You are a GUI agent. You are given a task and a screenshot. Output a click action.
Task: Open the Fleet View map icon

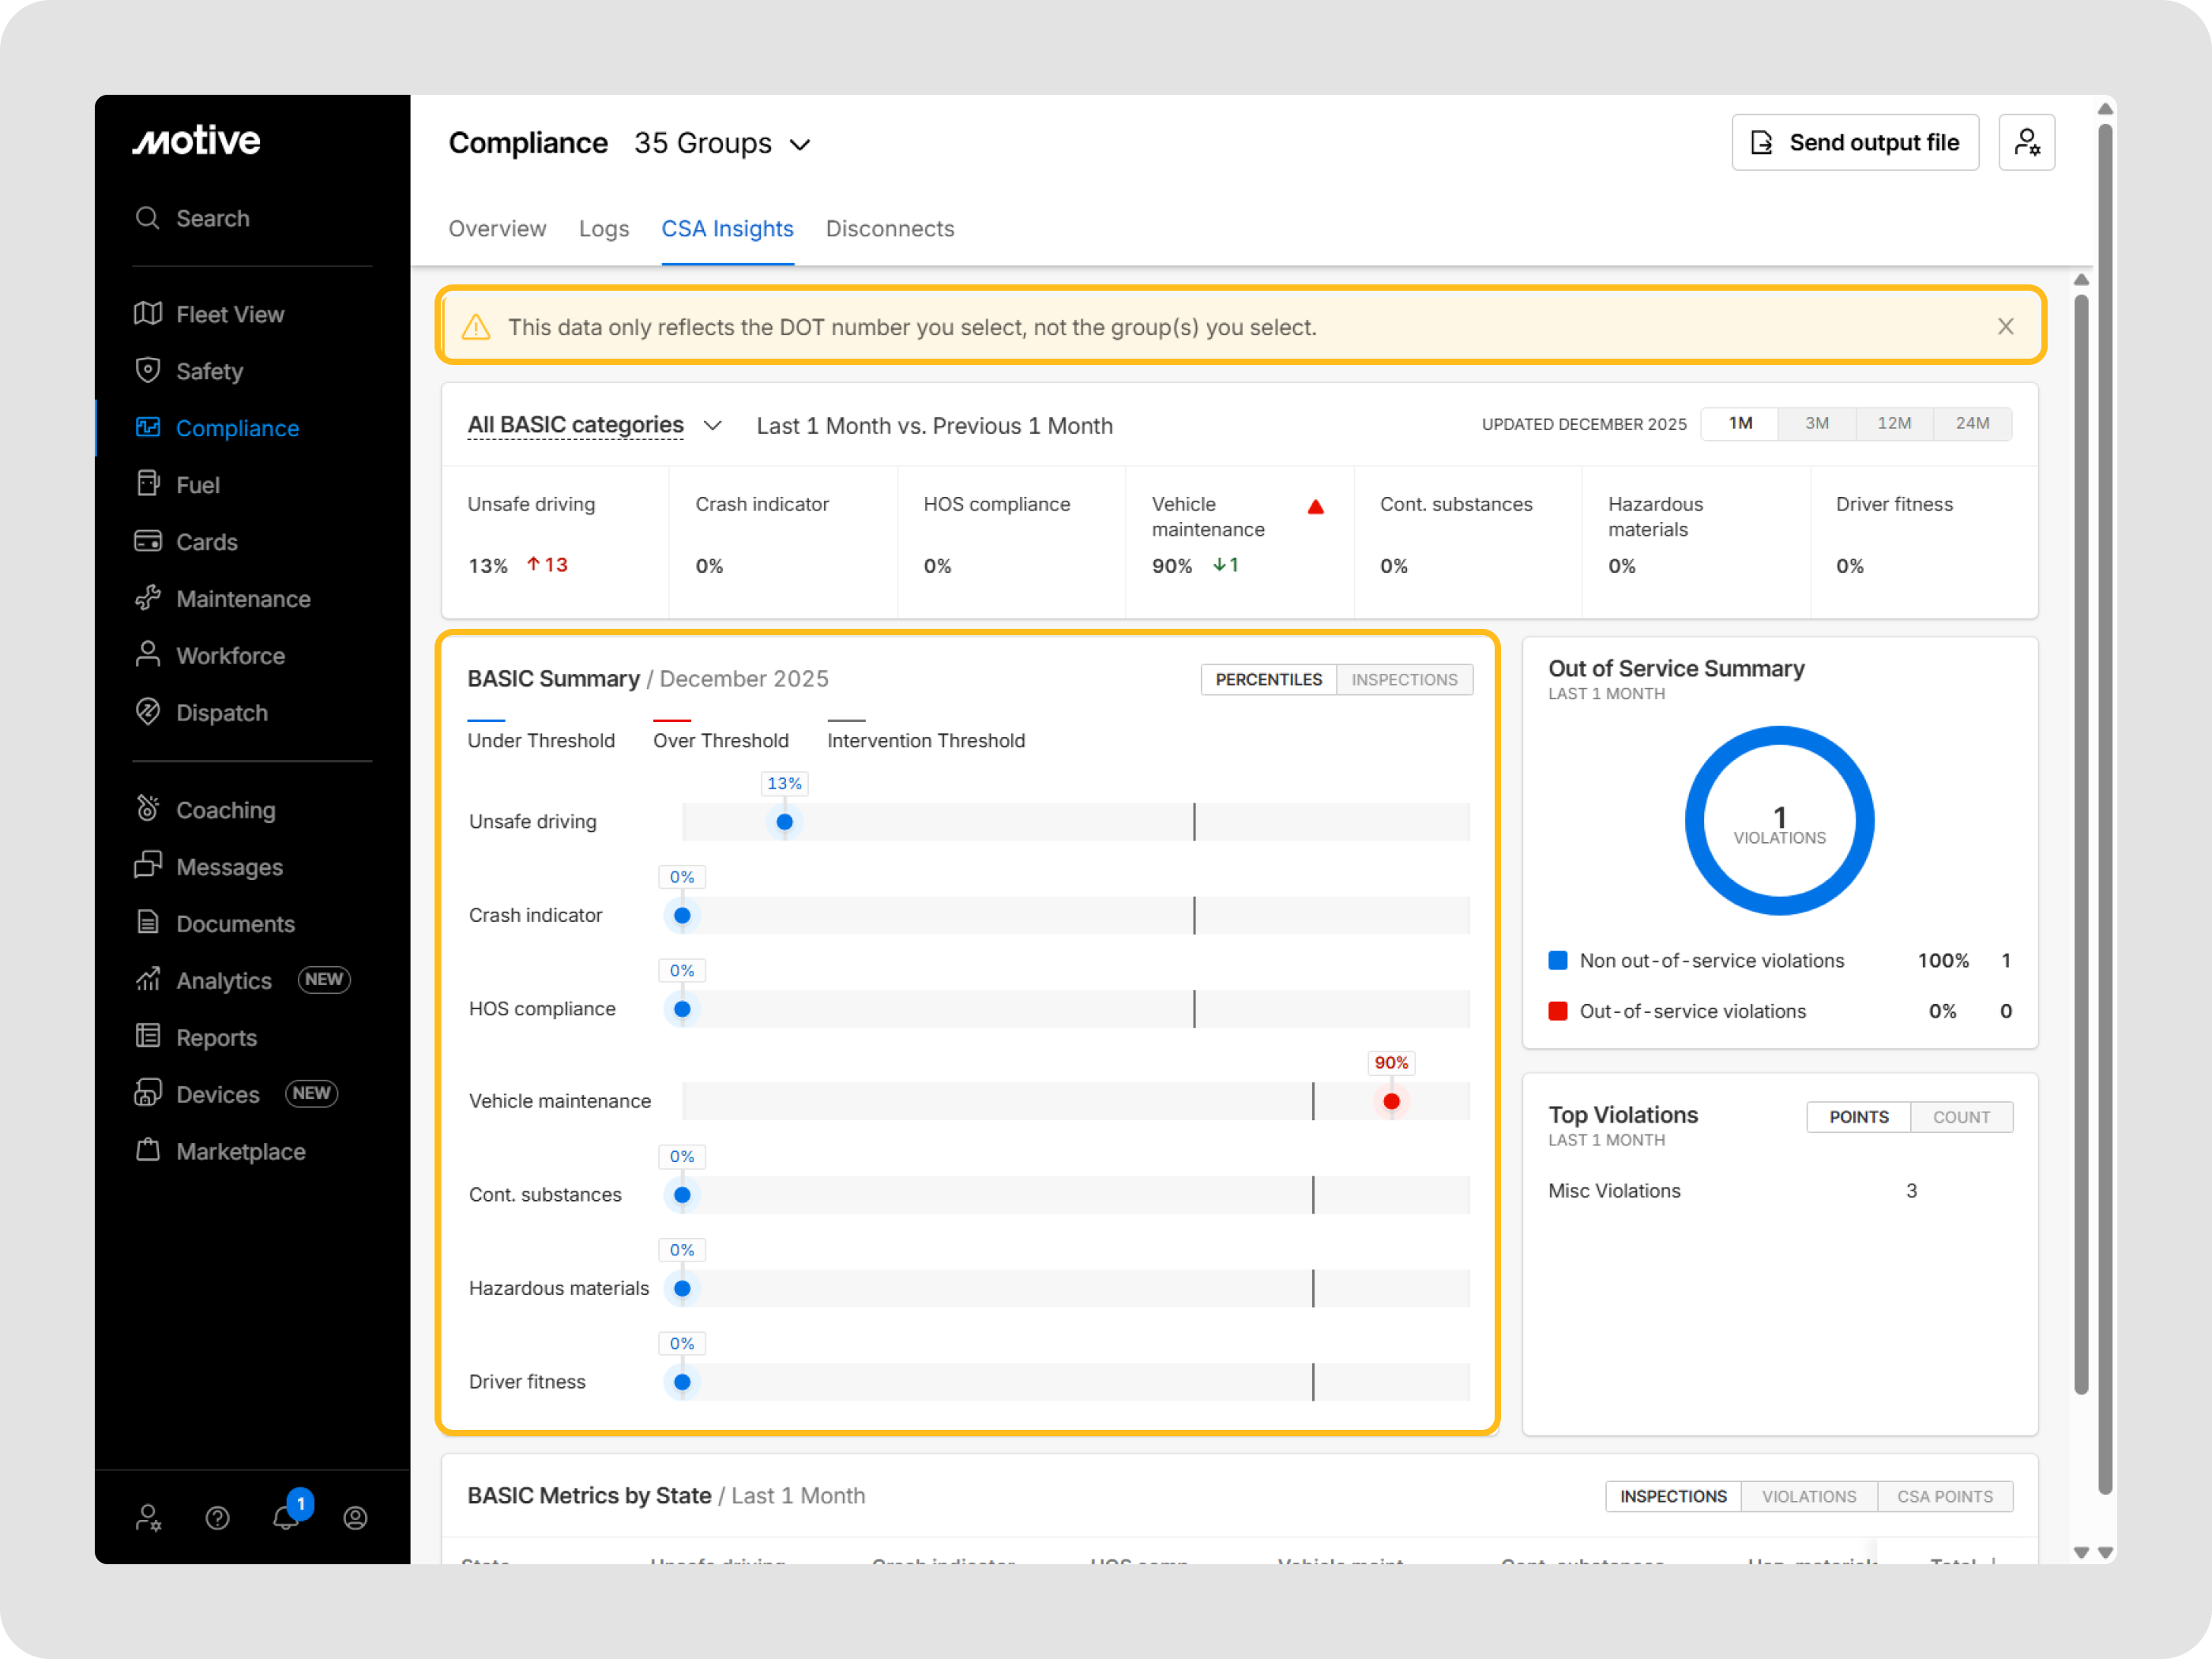148,314
